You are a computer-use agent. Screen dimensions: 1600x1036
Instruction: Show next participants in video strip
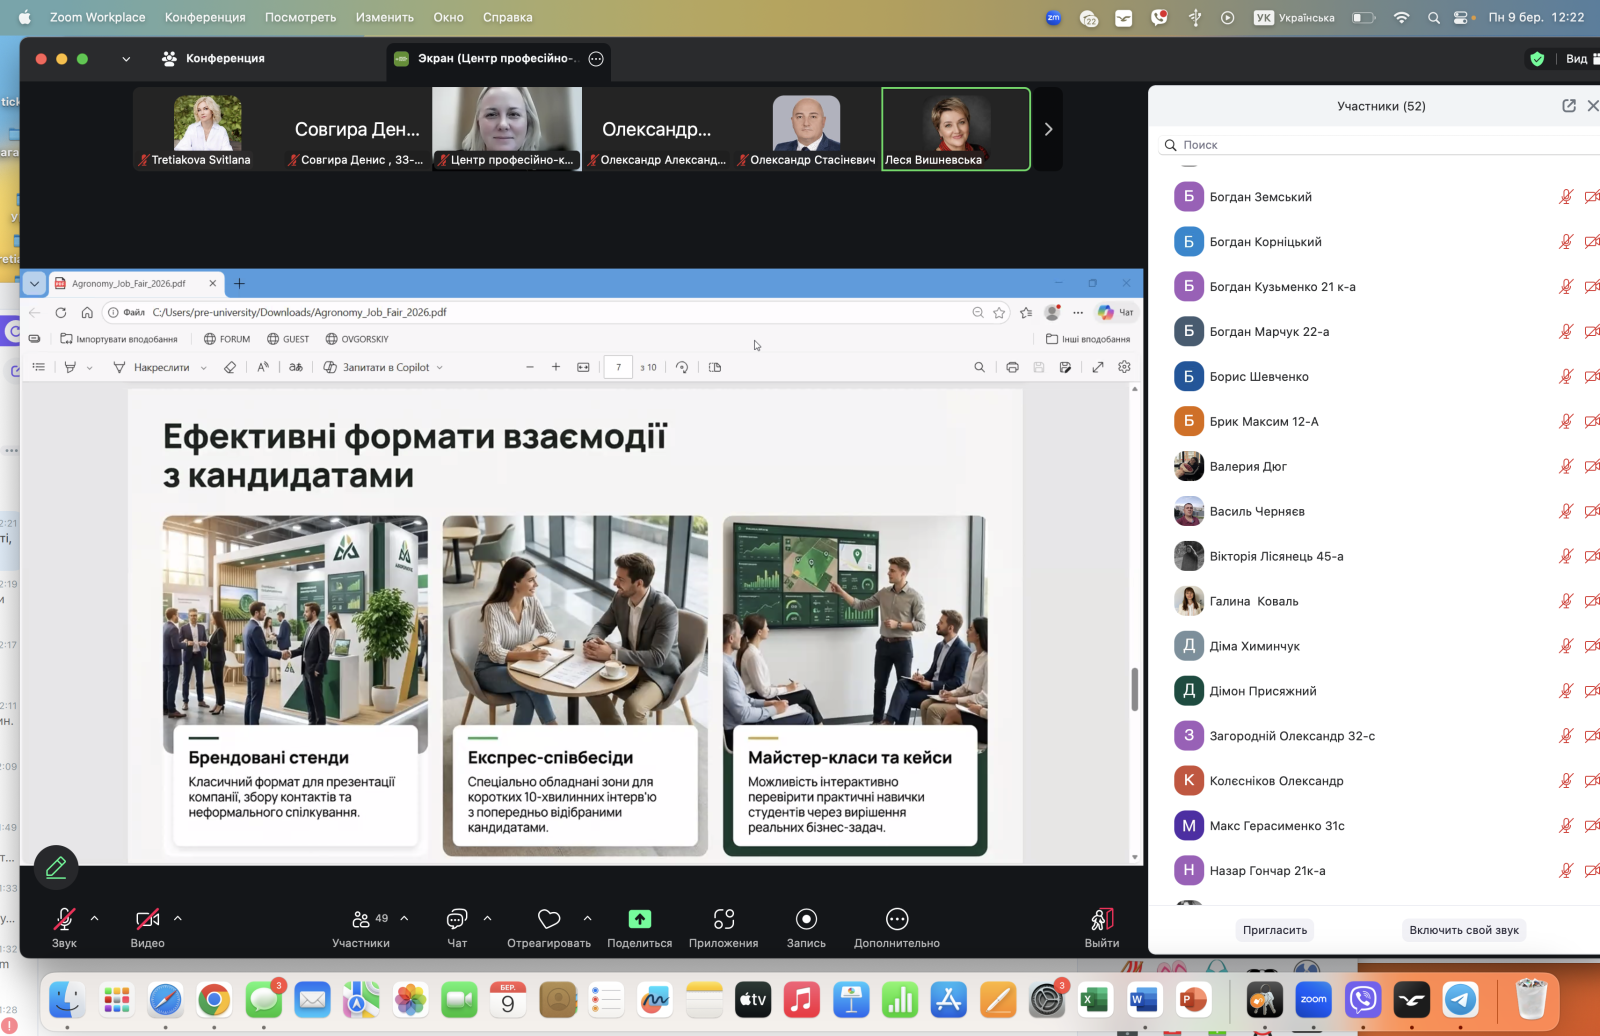(1048, 129)
